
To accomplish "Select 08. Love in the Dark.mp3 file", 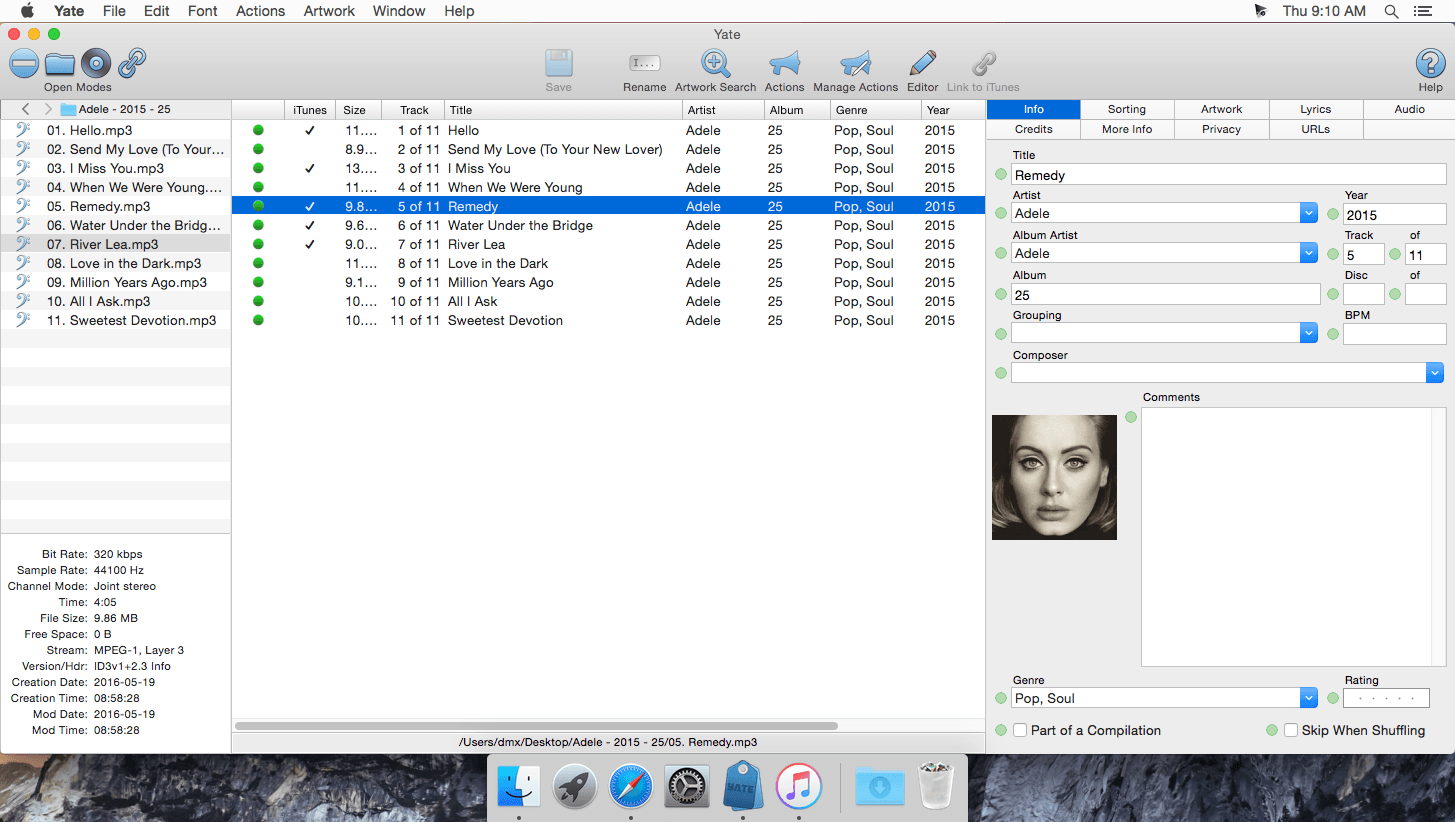I will click(116, 263).
